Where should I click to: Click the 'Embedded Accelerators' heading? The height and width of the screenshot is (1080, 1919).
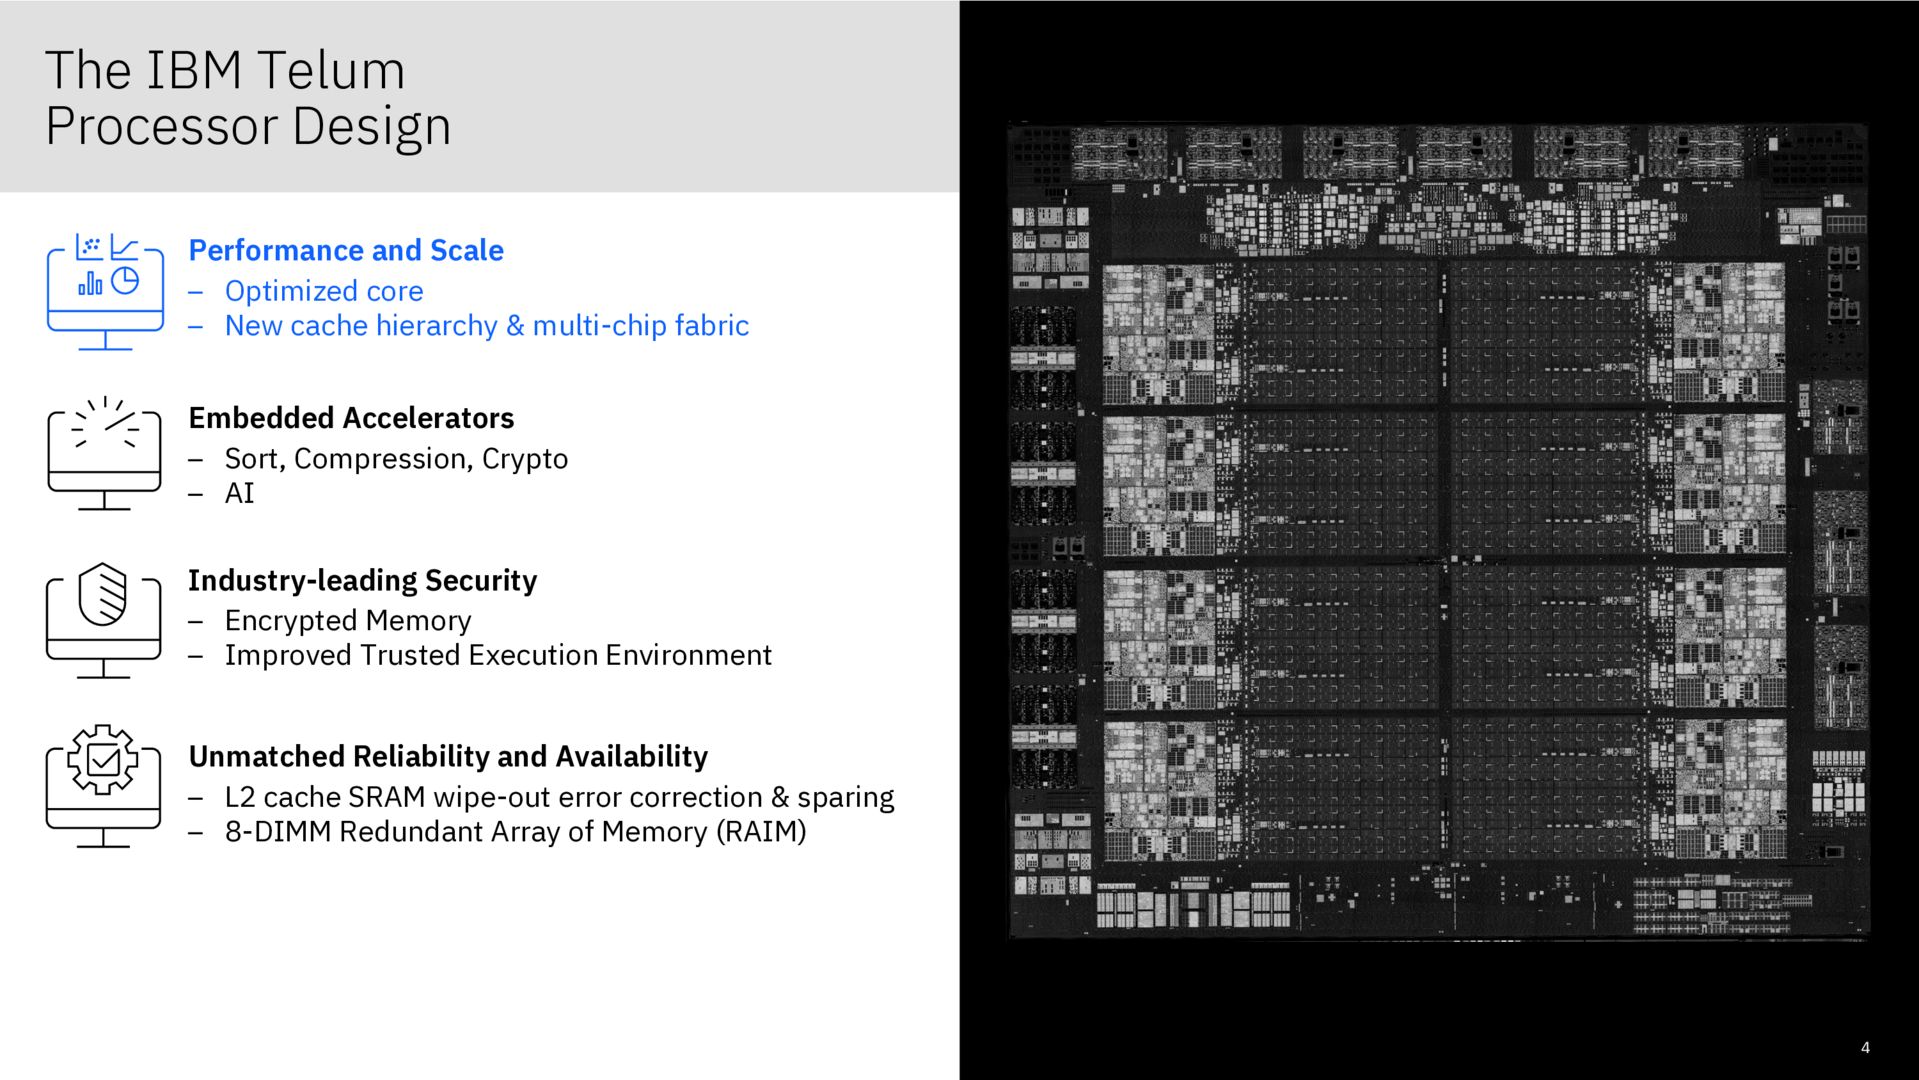pos(351,418)
